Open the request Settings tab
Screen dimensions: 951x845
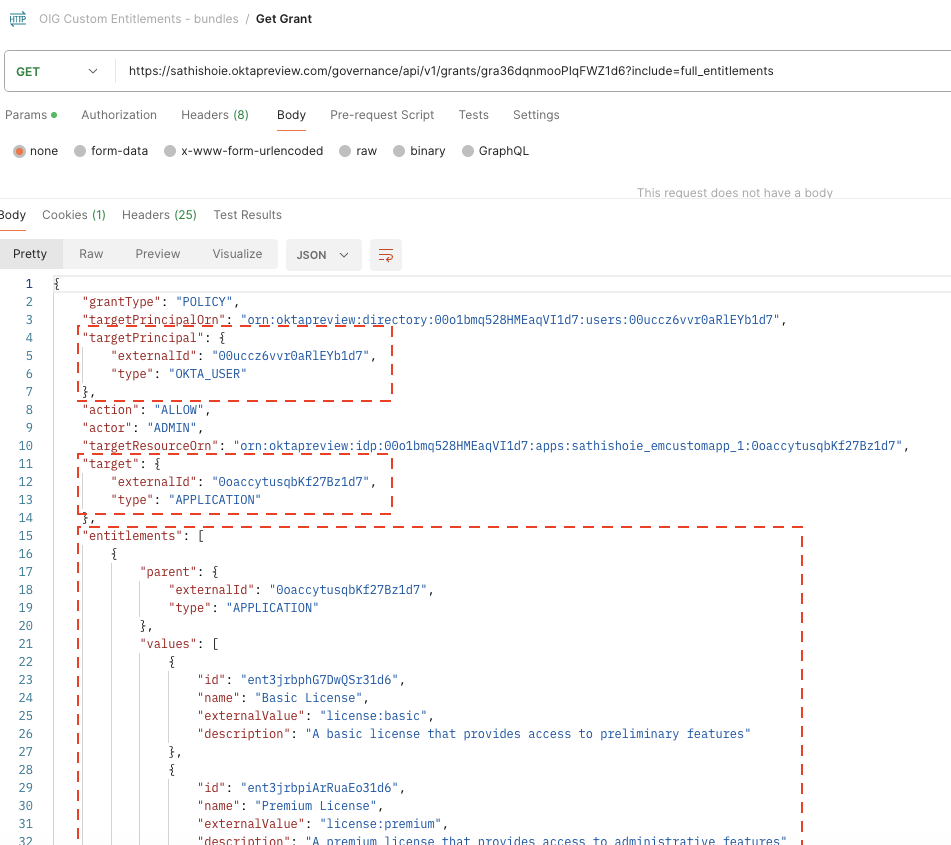[536, 115]
